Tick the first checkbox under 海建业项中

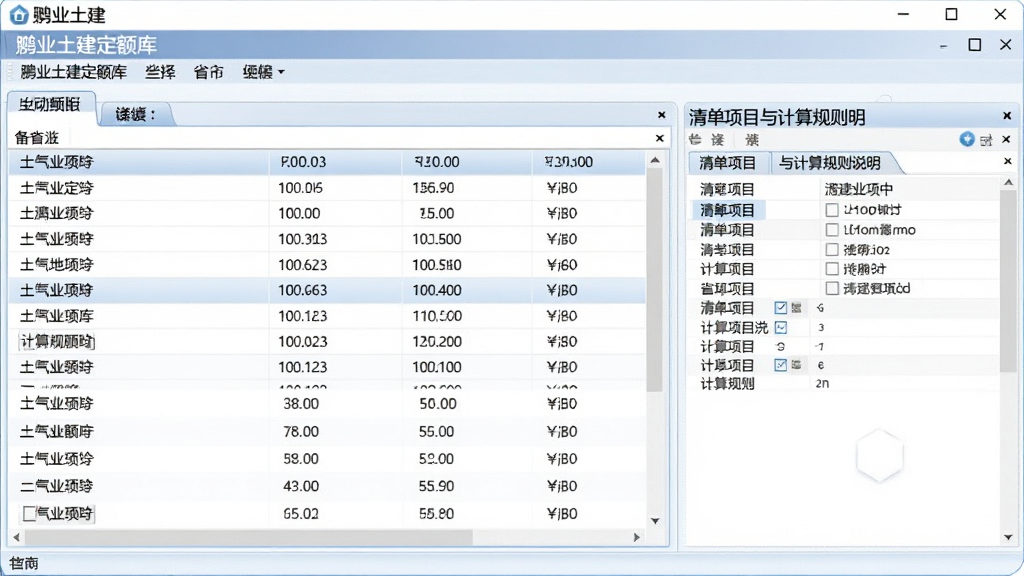tap(832, 210)
